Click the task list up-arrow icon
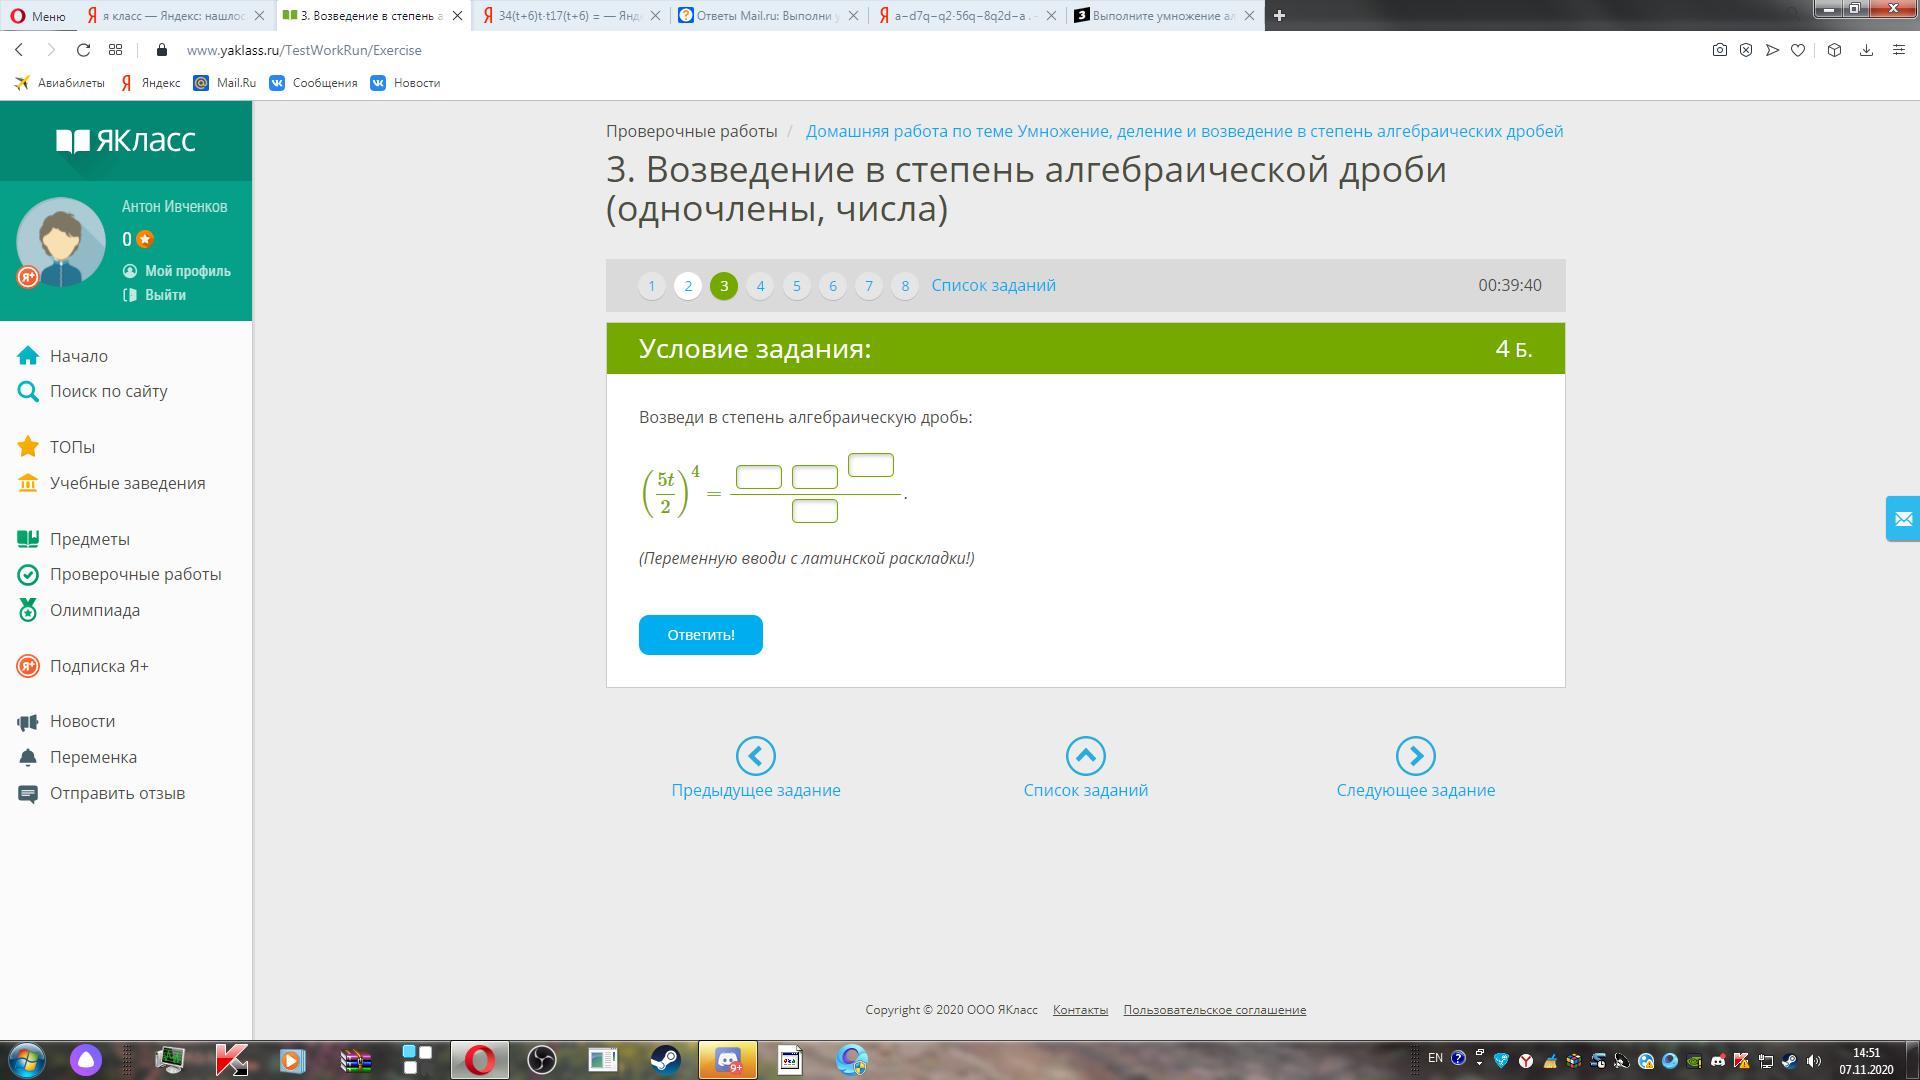 tap(1085, 756)
